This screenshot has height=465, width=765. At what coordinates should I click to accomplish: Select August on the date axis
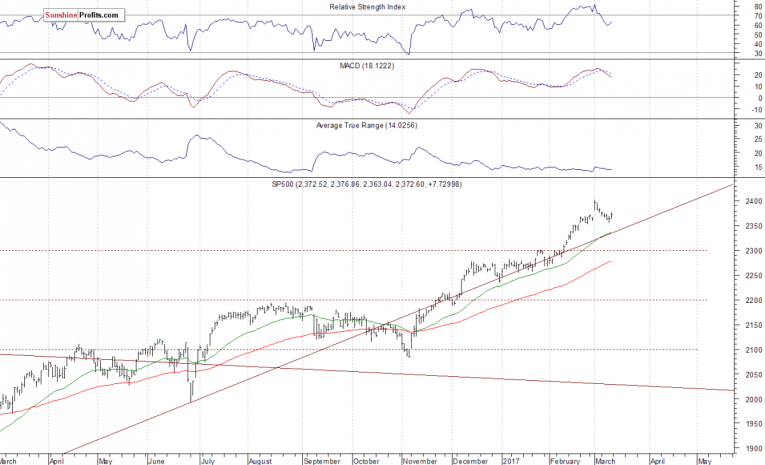261,460
